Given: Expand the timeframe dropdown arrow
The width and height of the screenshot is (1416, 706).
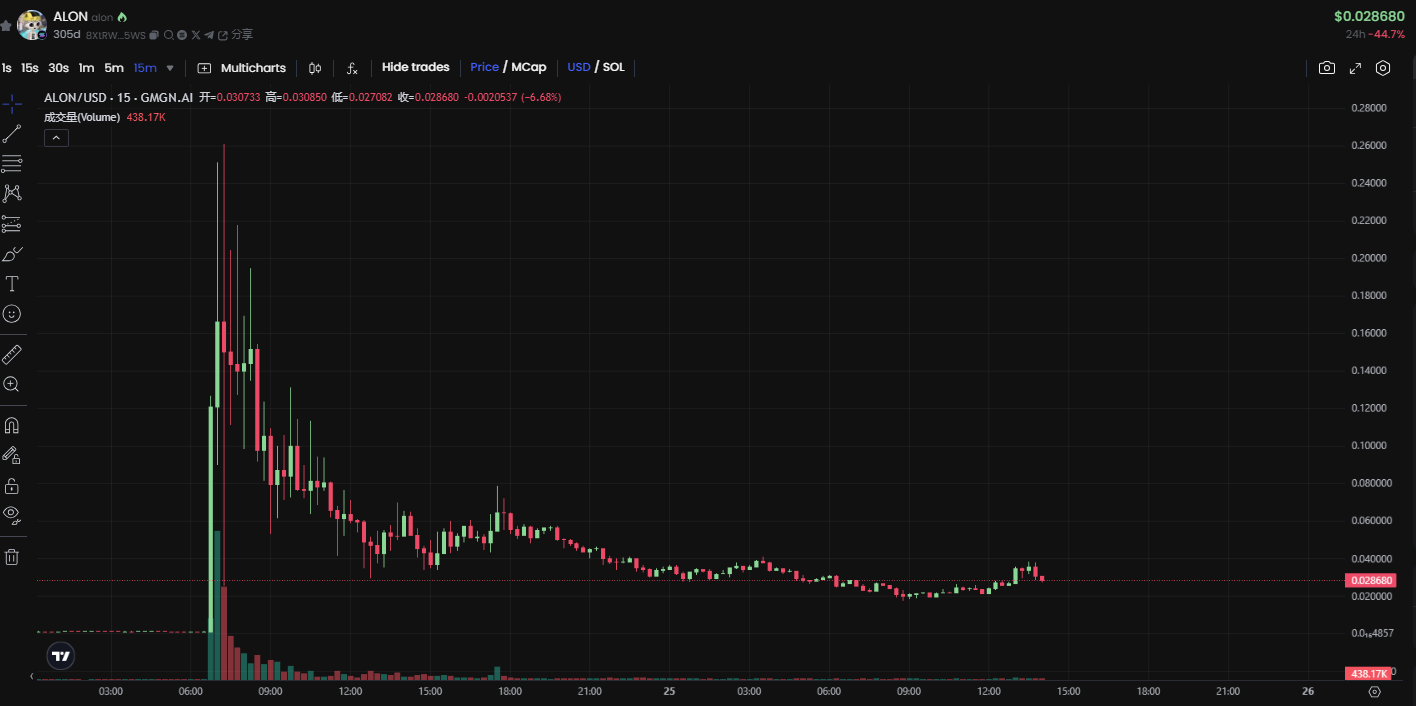Looking at the screenshot, I should (x=170, y=68).
